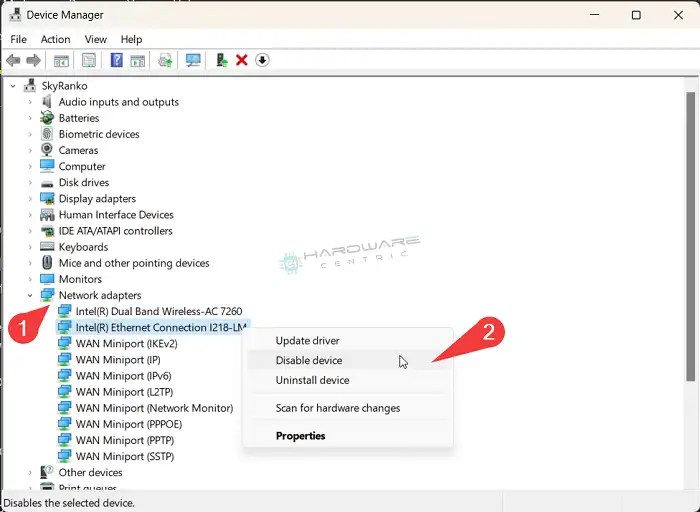Image resolution: width=700 pixels, height=512 pixels.
Task: Click the Mice and other pointing devices icon
Action: pyautogui.click(x=47, y=262)
